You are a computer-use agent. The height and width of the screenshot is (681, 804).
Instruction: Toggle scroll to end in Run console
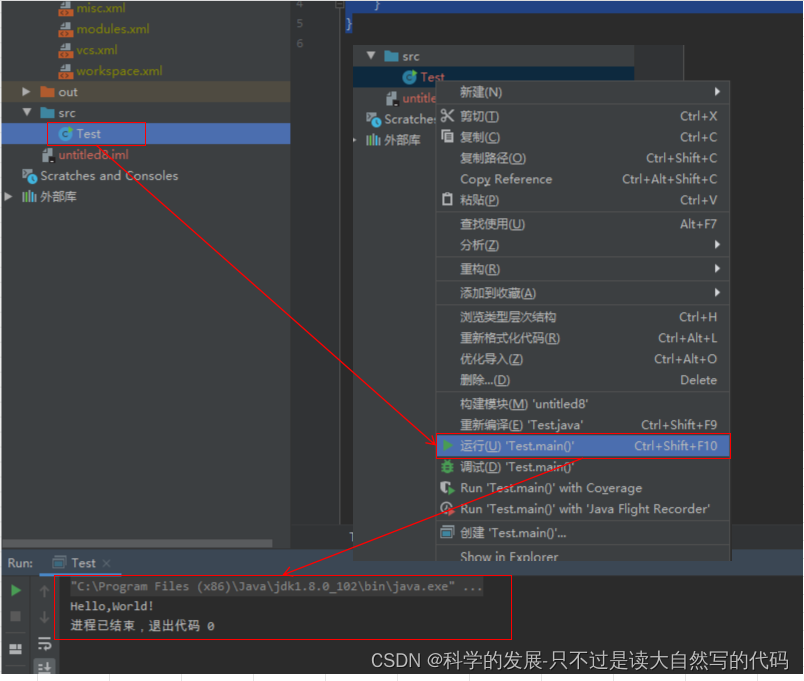click(45, 667)
